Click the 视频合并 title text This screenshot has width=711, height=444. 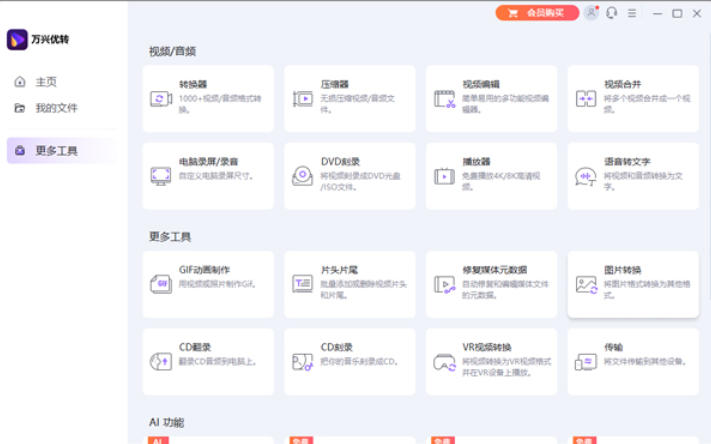tap(623, 84)
